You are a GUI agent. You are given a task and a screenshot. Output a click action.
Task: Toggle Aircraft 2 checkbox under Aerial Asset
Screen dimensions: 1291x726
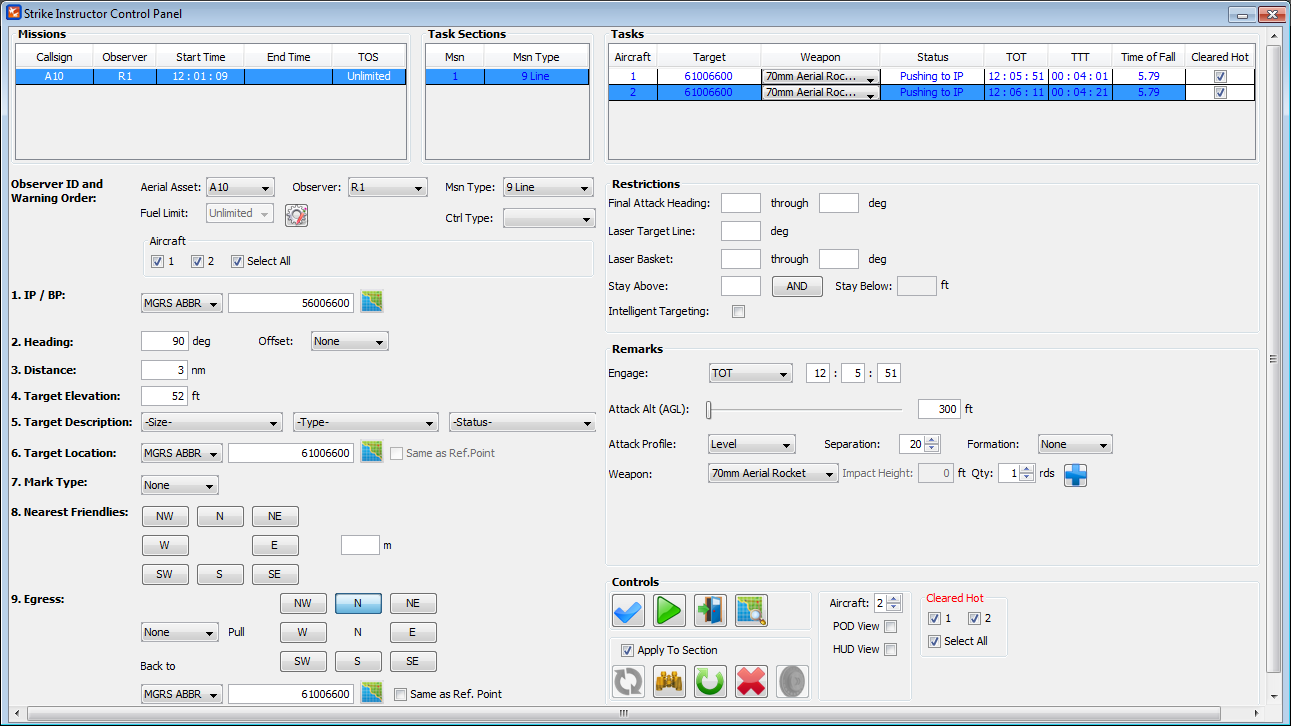197,261
